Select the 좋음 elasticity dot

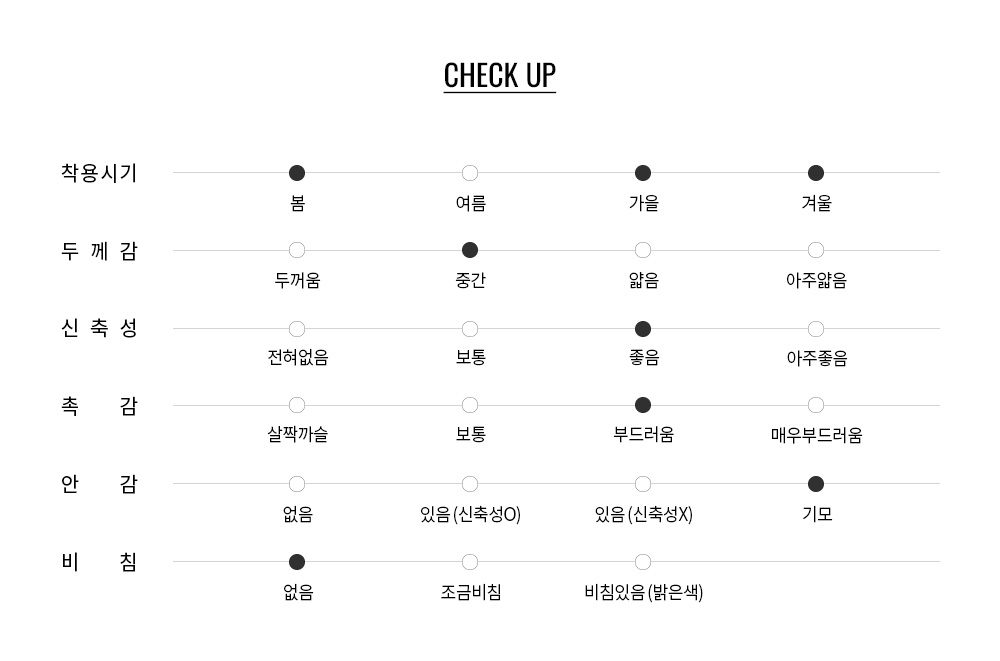tap(643, 329)
